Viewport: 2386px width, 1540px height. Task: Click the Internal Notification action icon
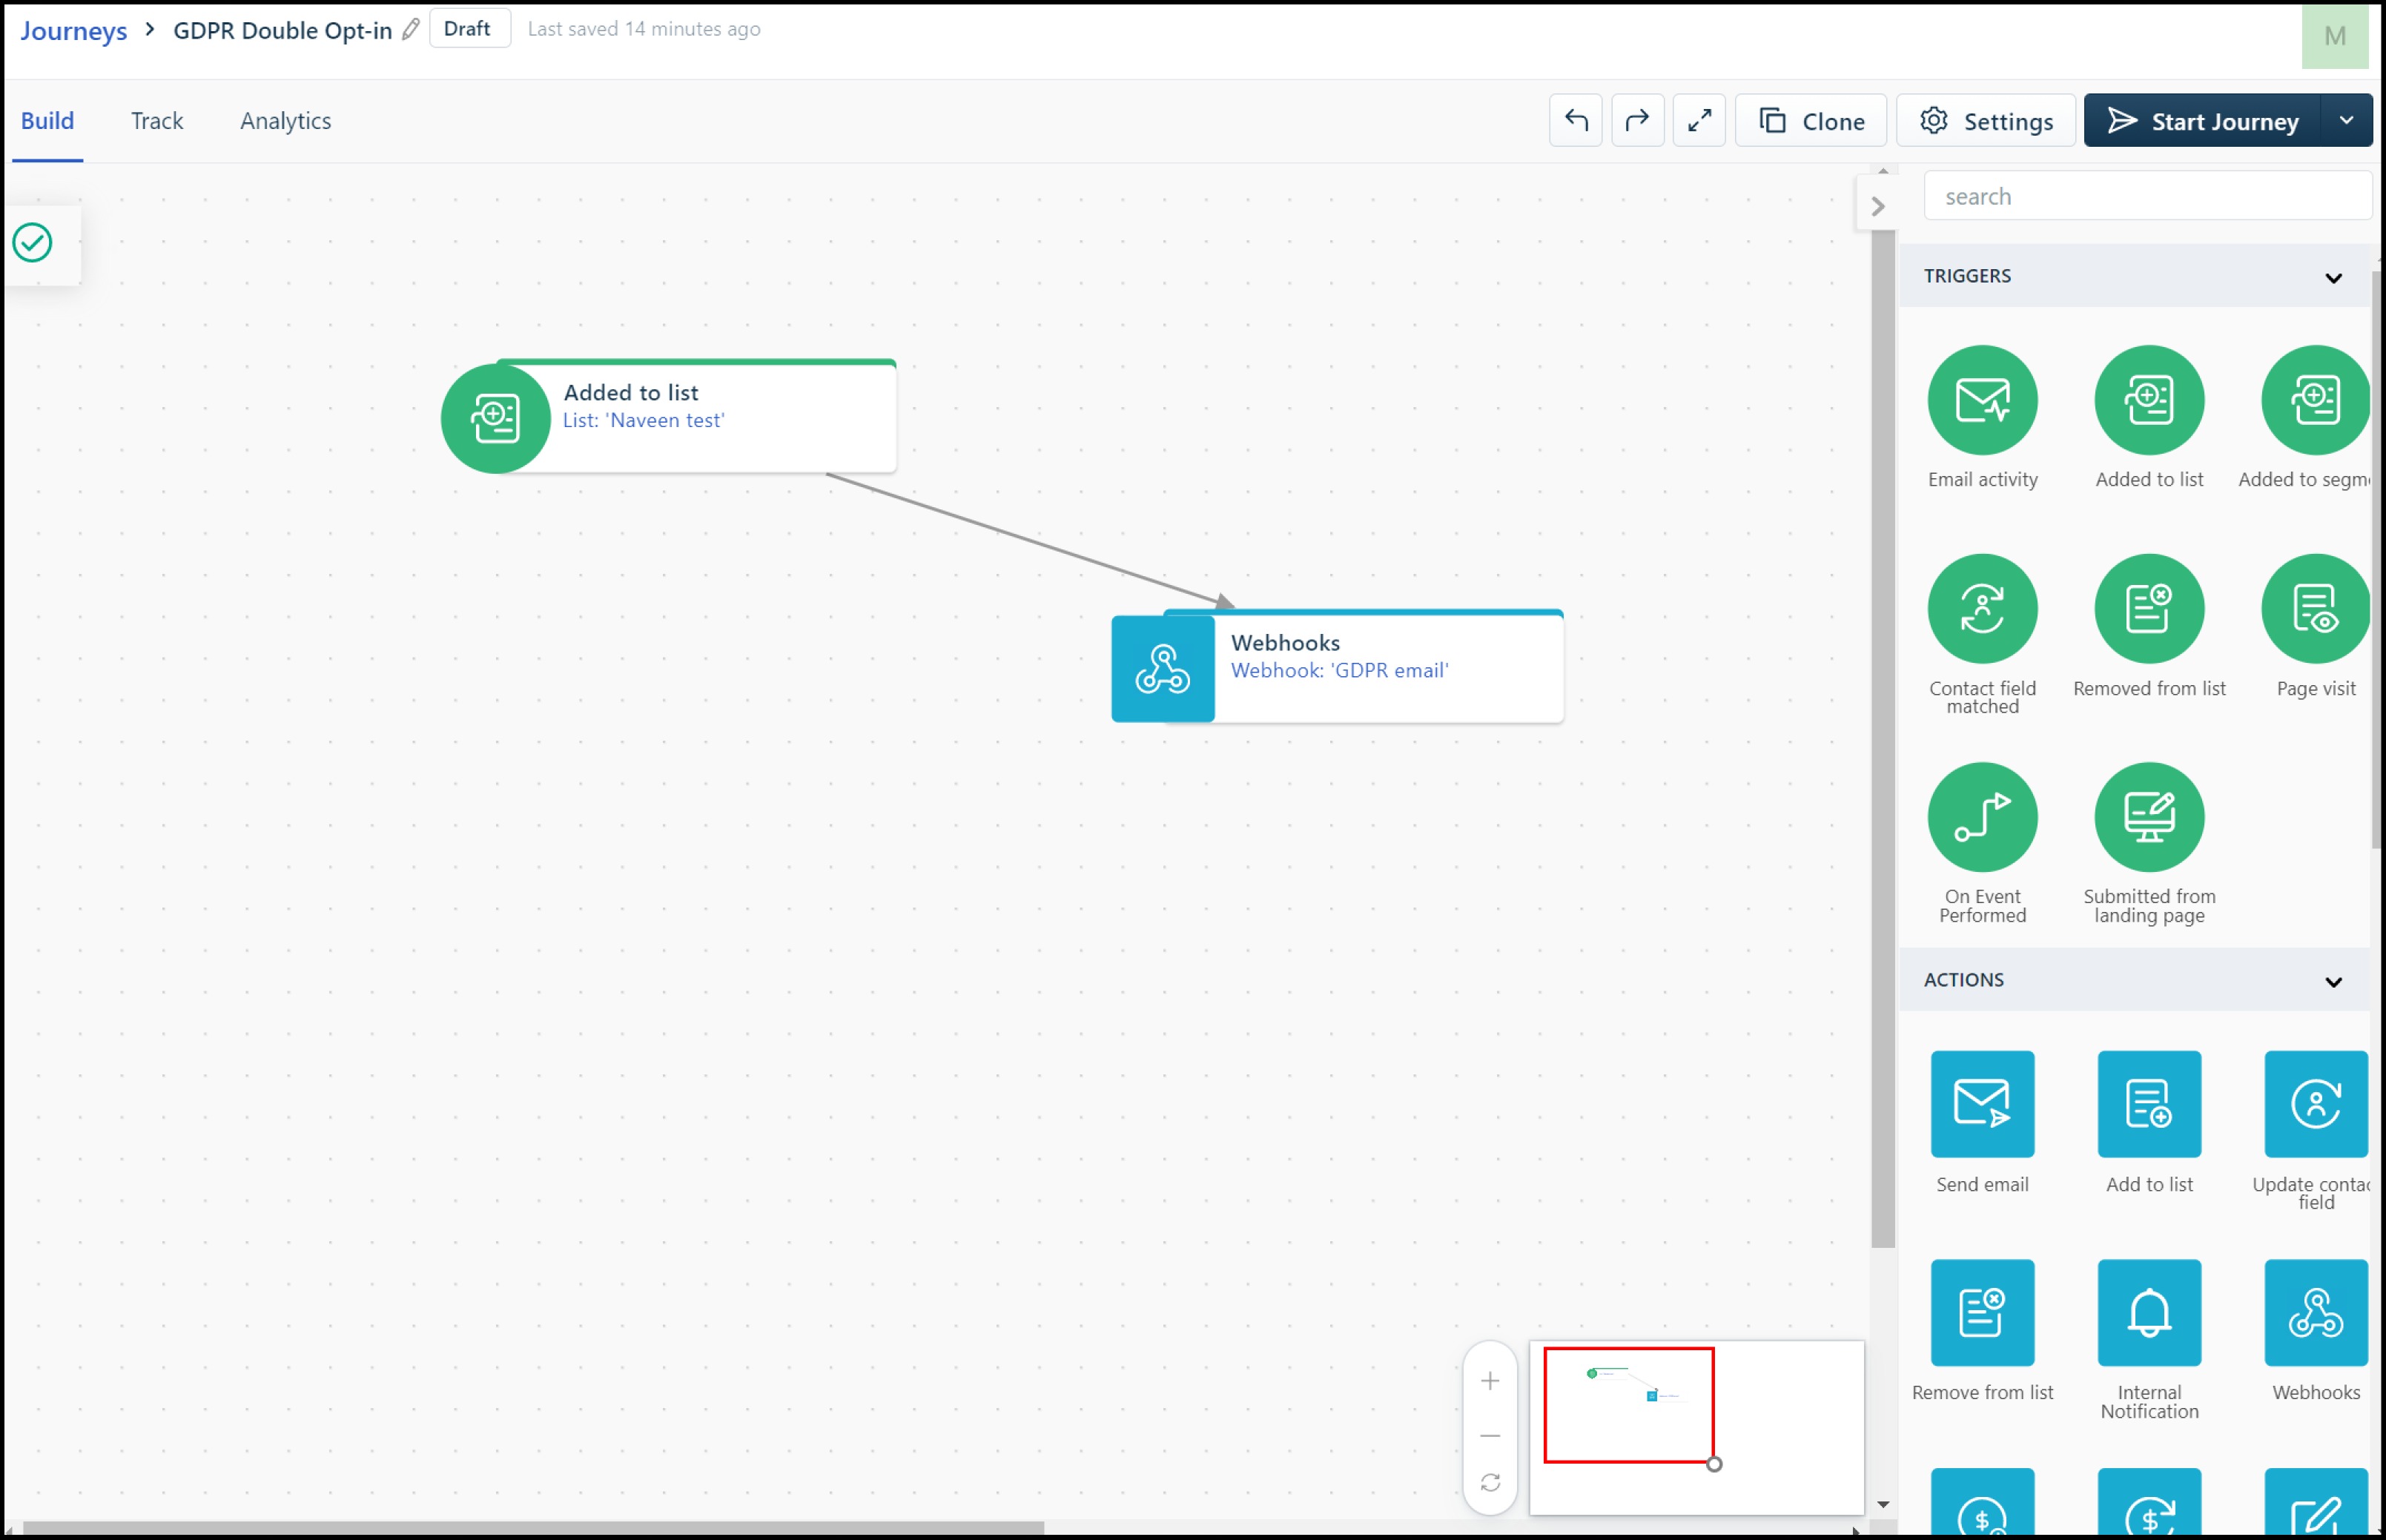click(2148, 1312)
